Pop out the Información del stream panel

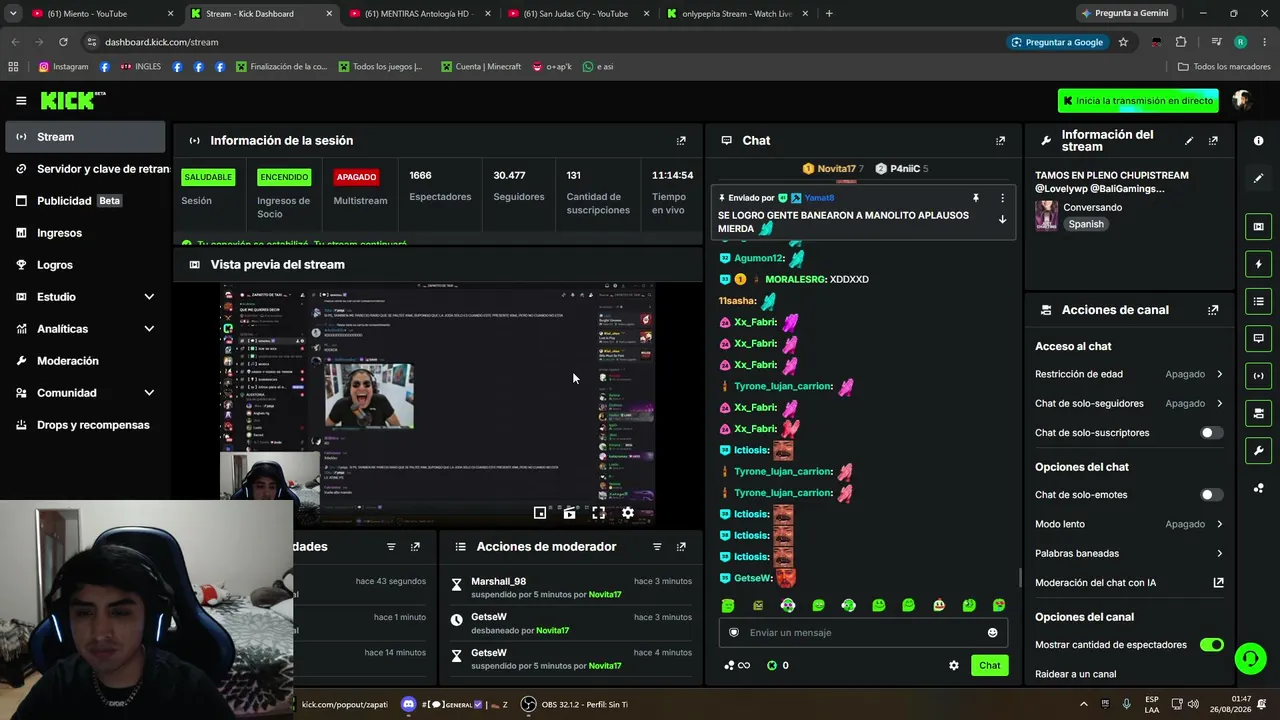click(1213, 141)
